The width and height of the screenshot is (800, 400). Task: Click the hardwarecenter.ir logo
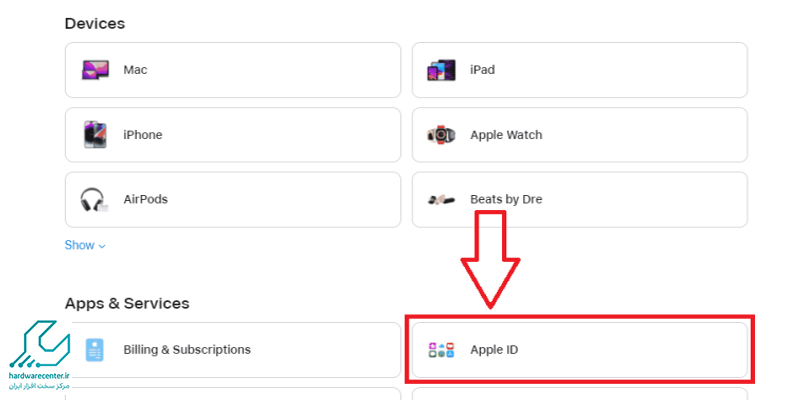40,355
